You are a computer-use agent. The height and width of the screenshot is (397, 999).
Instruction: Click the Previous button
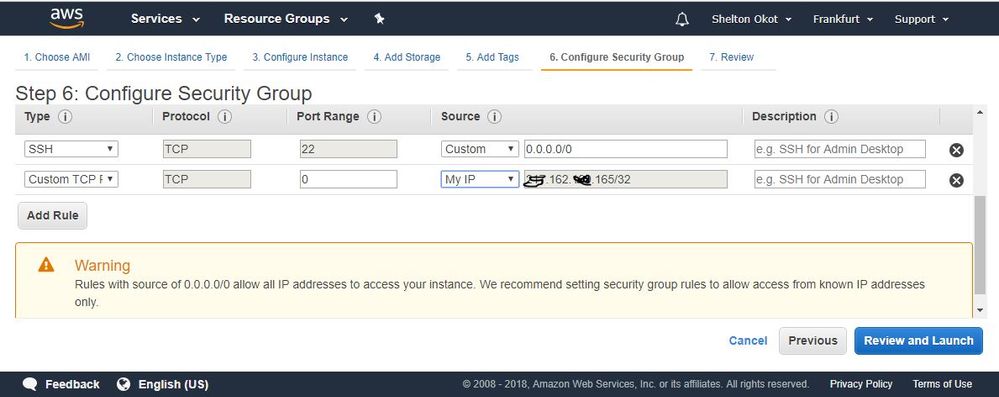click(x=812, y=341)
